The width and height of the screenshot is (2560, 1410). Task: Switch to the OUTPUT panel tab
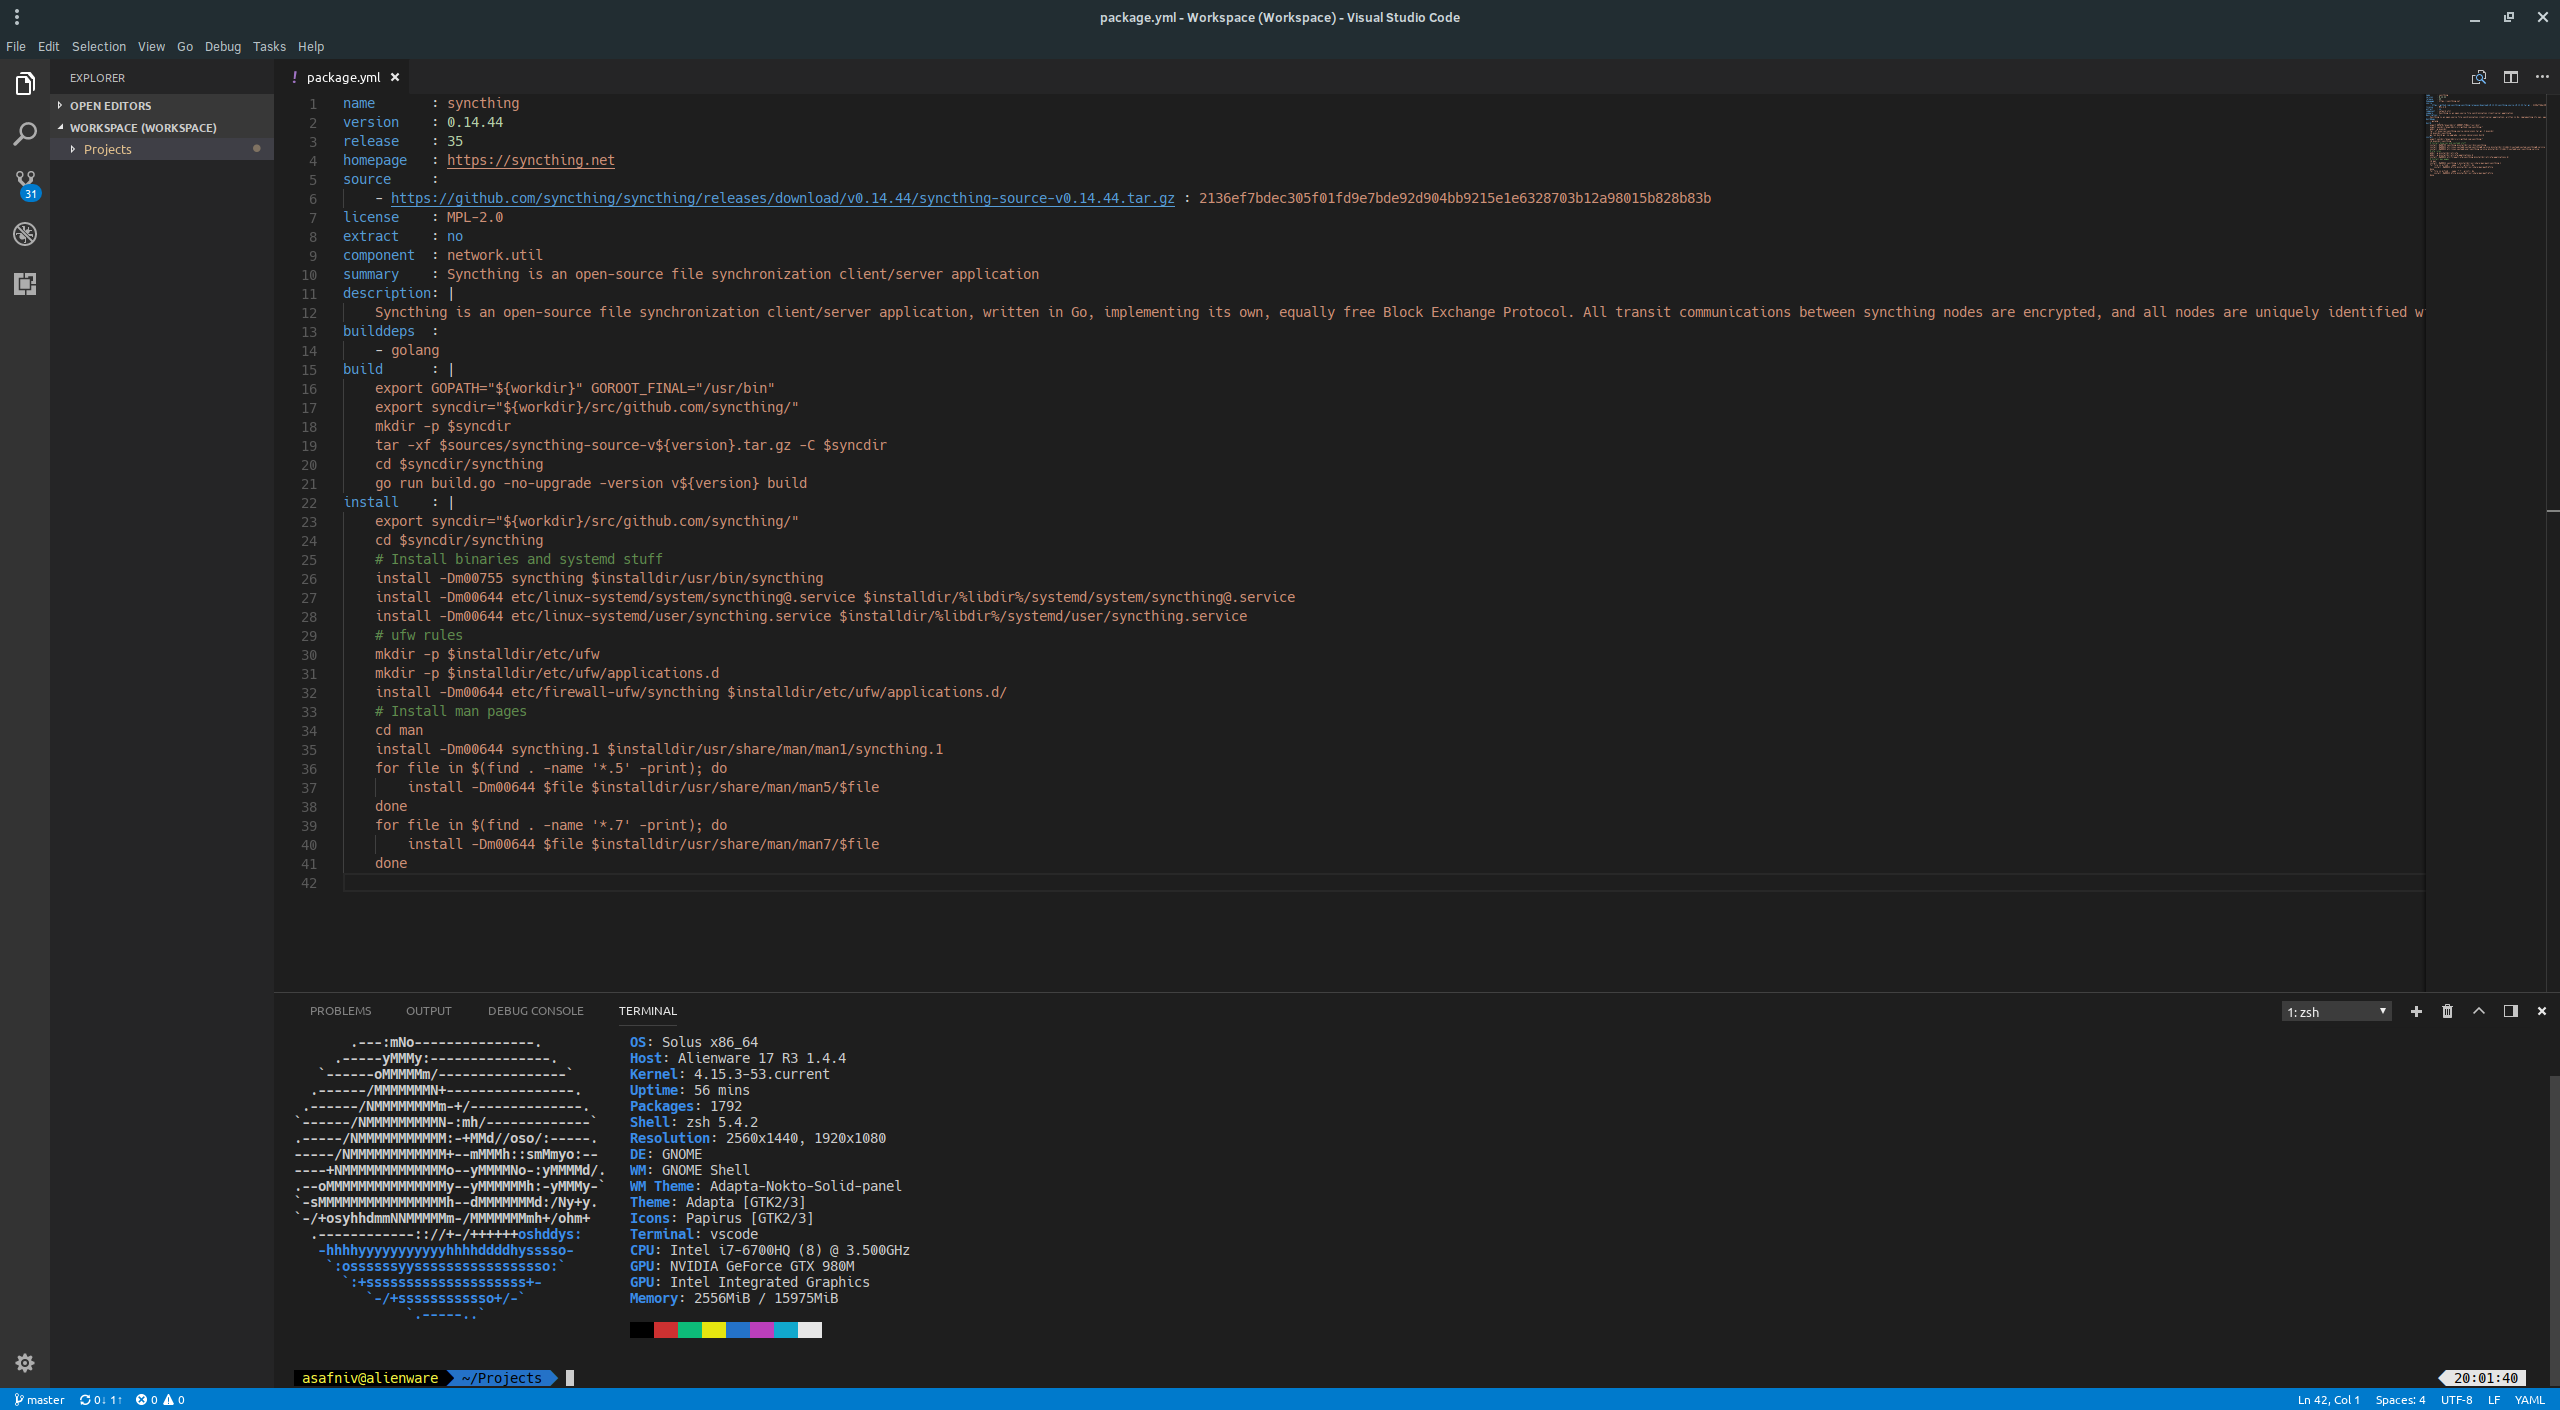point(429,1011)
